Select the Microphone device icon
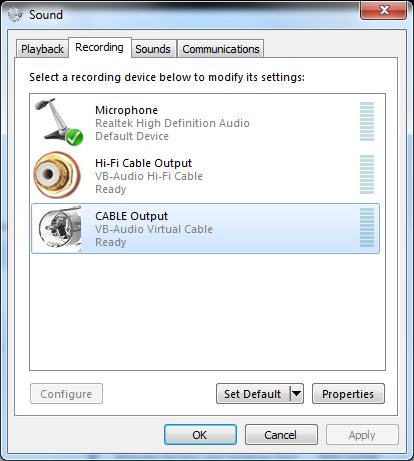Image resolution: width=414 pixels, height=461 pixels. [x=59, y=122]
